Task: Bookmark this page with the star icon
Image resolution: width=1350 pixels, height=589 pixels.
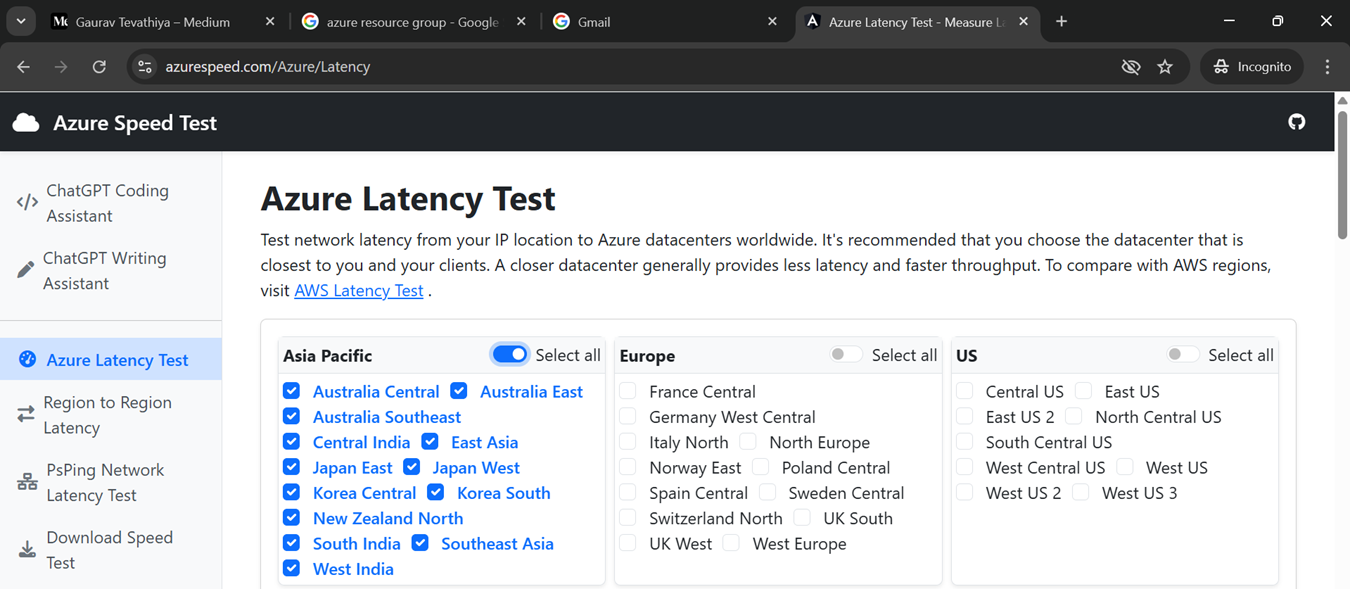Action: coord(1165,67)
